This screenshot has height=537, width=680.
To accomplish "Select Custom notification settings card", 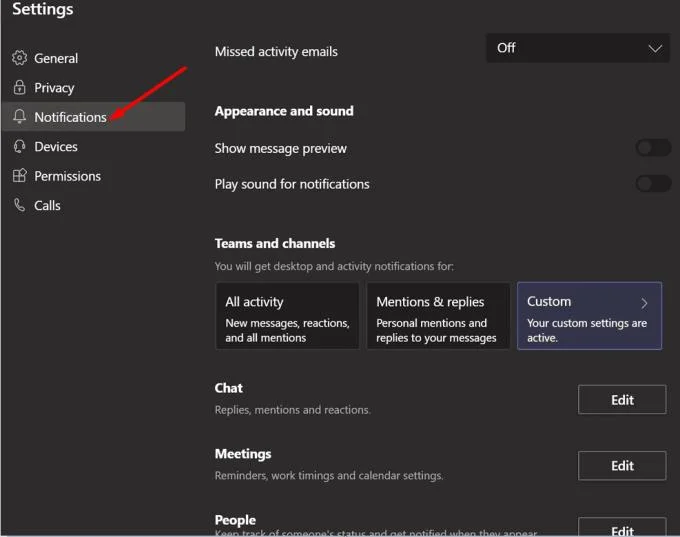I will point(589,316).
